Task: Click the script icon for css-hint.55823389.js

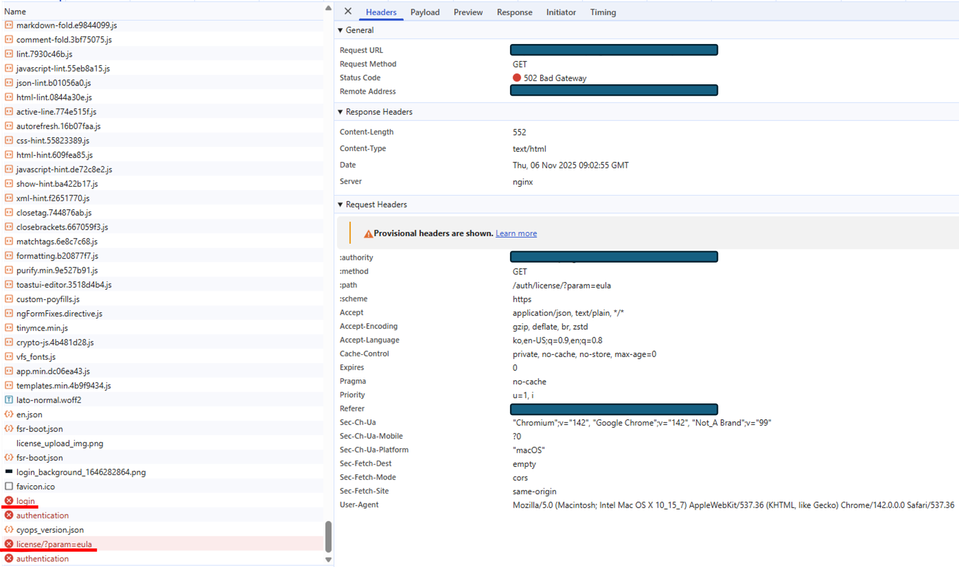Action: click(9, 140)
